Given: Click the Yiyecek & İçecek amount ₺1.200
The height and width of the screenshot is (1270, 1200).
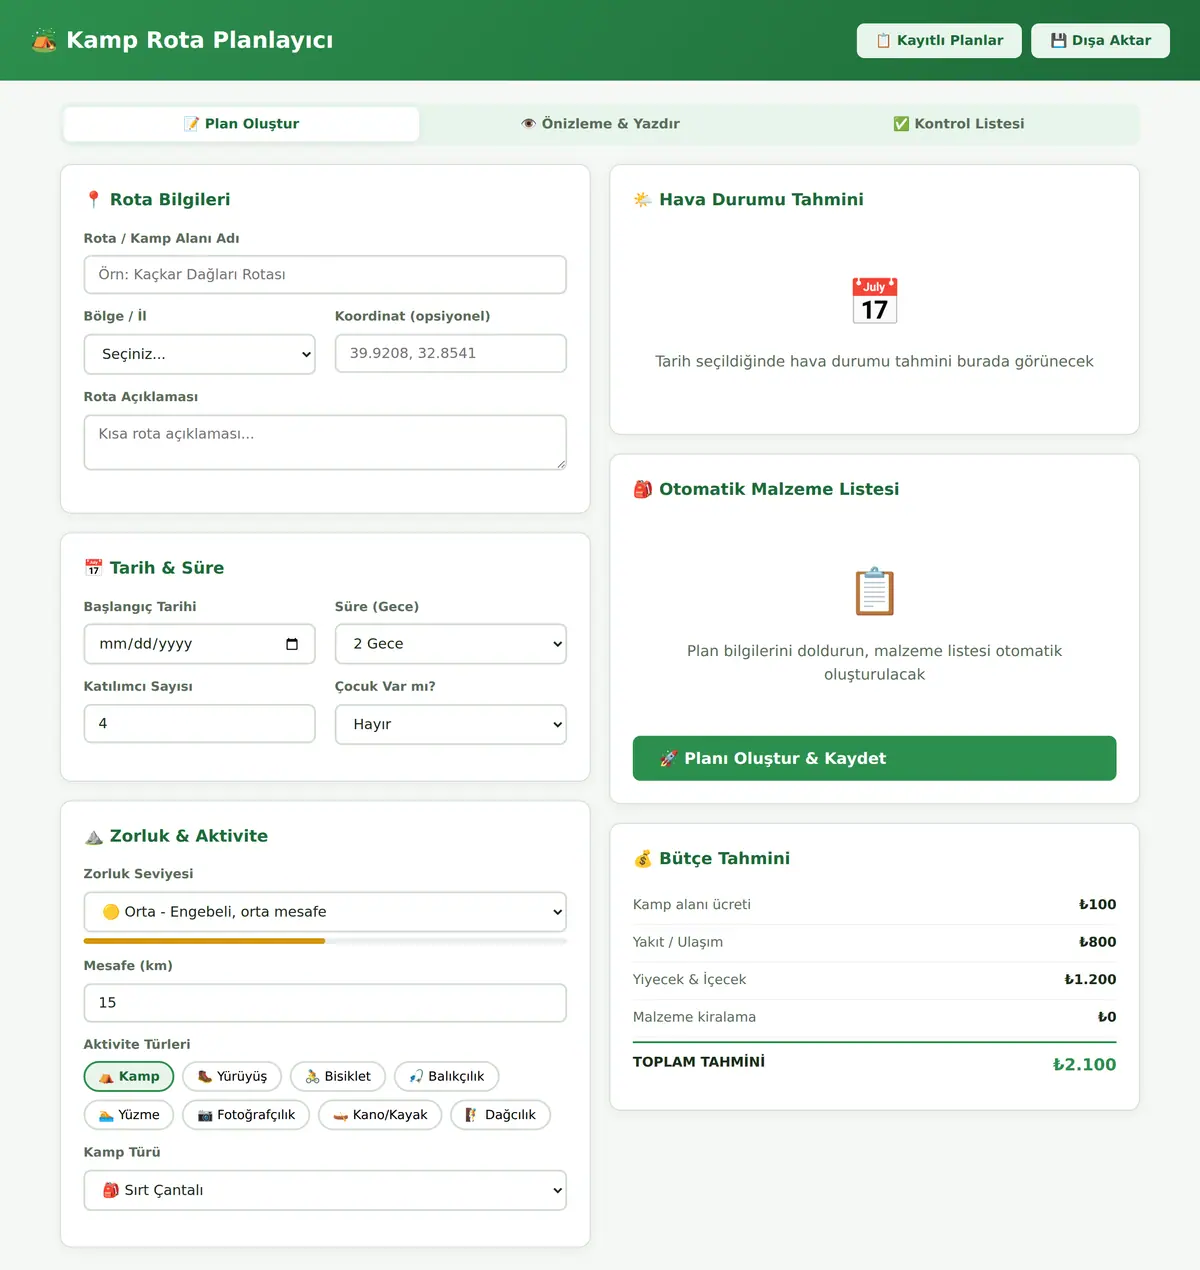Looking at the screenshot, I should [1090, 980].
